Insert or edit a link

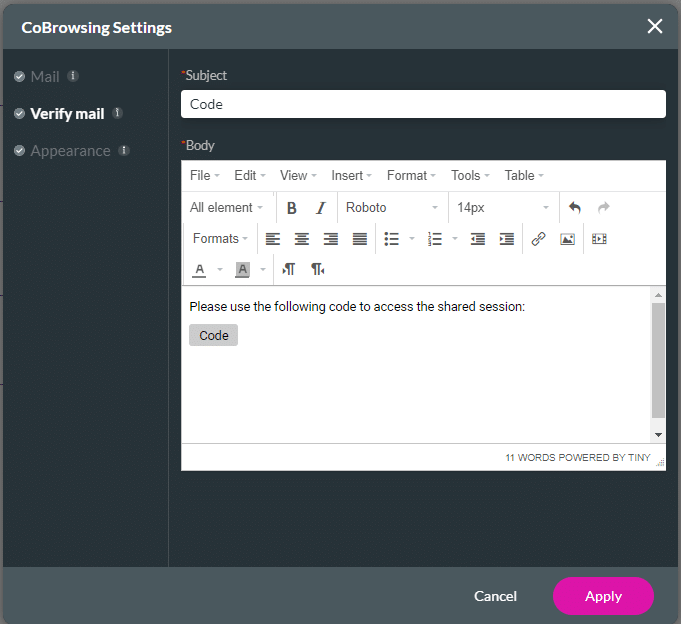point(539,239)
